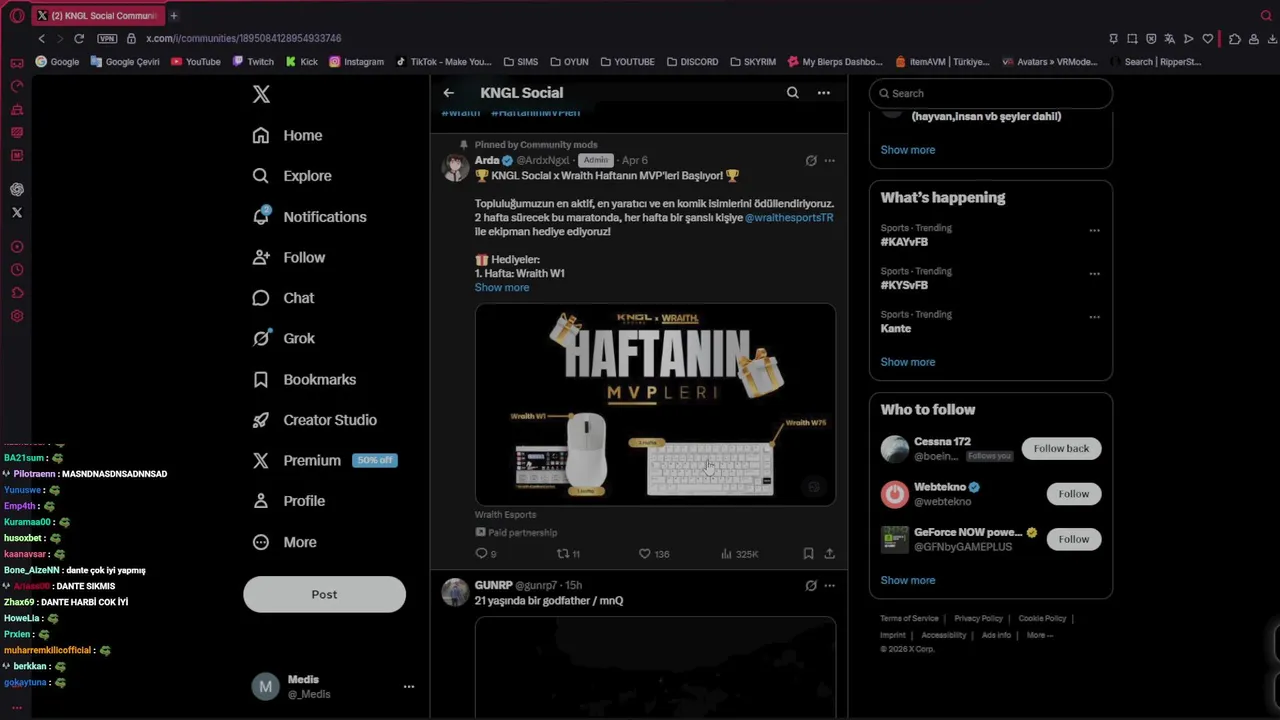Viewport: 1280px width, 720px height.
Task: Show more under Who to follow
Action: click(x=908, y=580)
